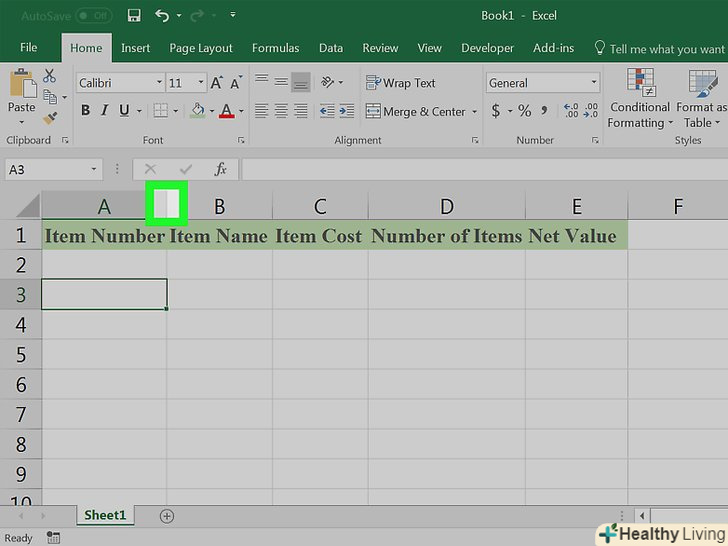Click the Orientation text angle icon
The image size is (728, 546).
(x=328, y=83)
